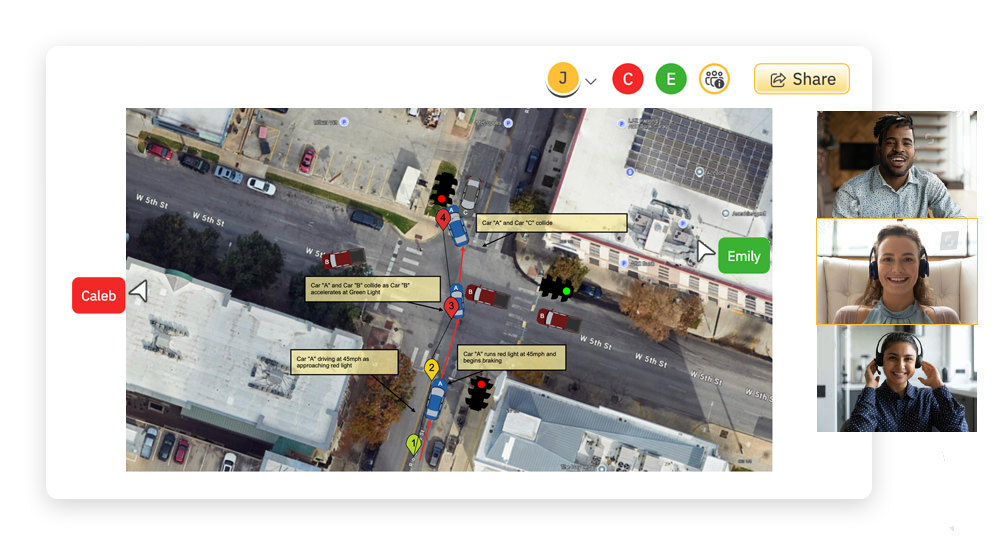Click the bottom traffic light showing red
Image resolution: width=1000 pixels, height=550 pixels.
click(480, 391)
